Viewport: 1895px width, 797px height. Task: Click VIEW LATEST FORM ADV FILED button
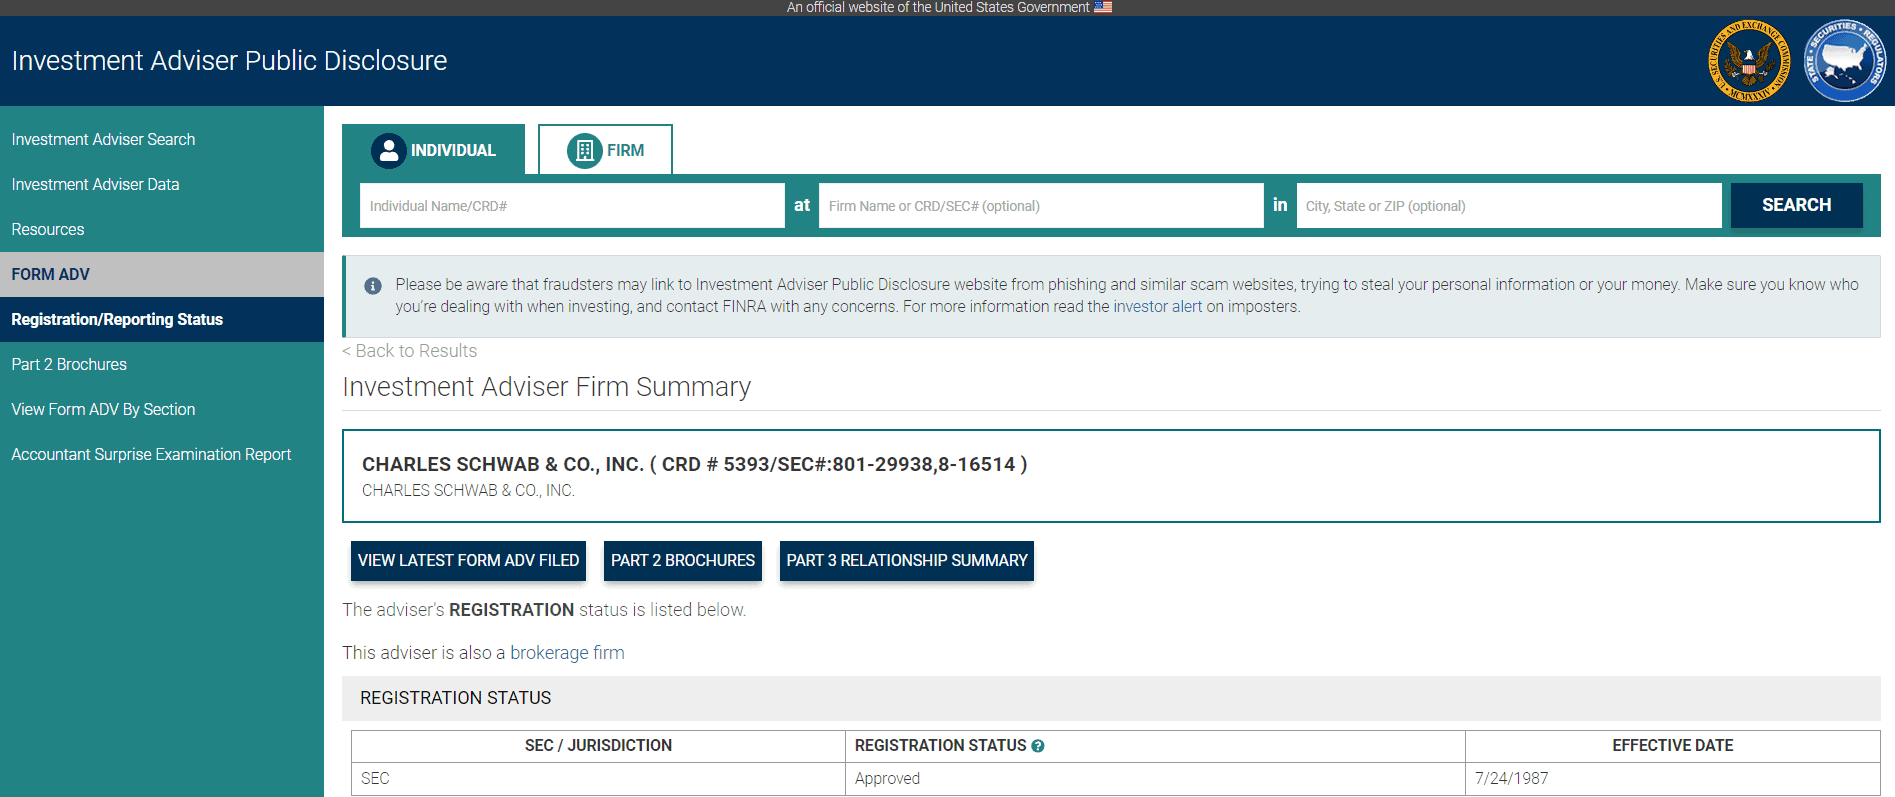(x=468, y=561)
